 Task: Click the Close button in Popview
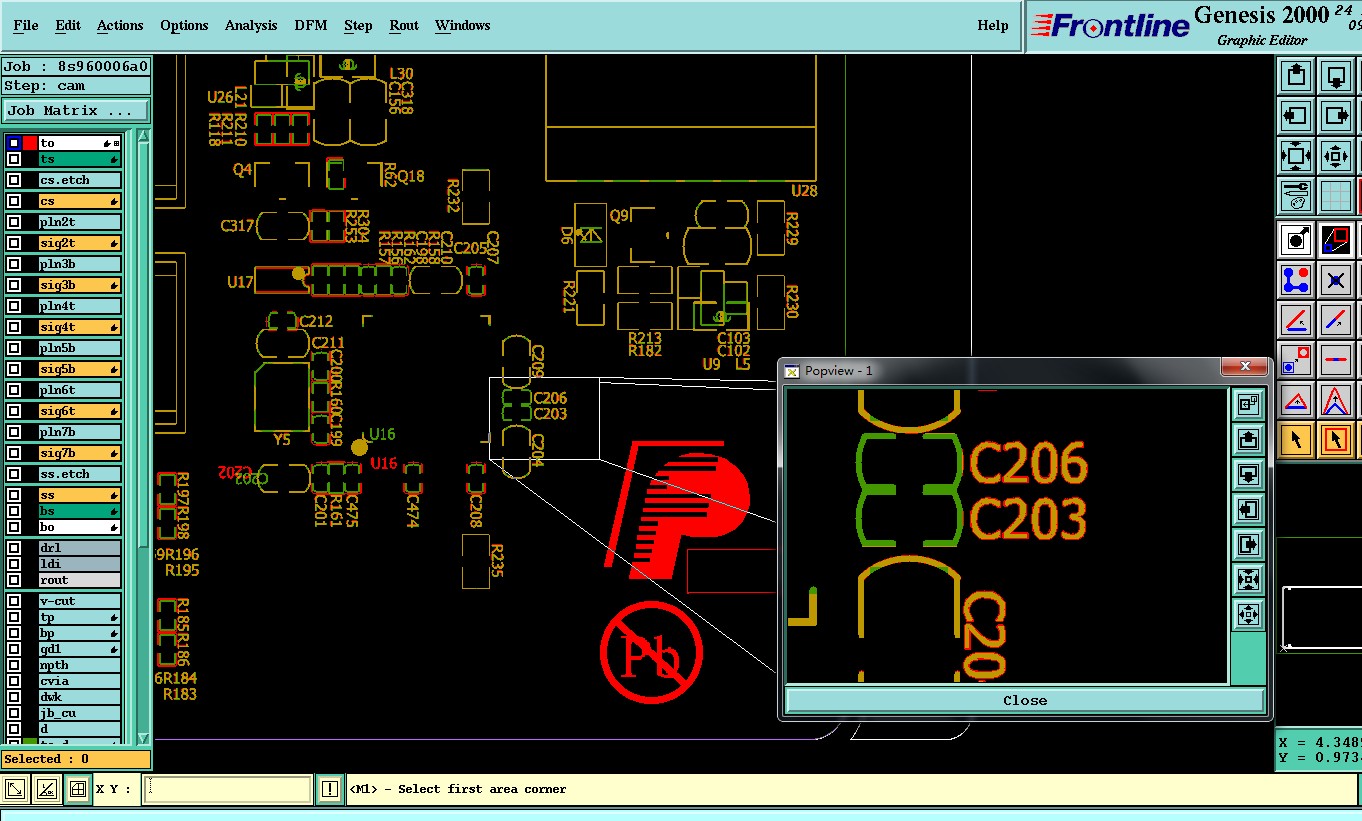click(x=1025, y=700)
